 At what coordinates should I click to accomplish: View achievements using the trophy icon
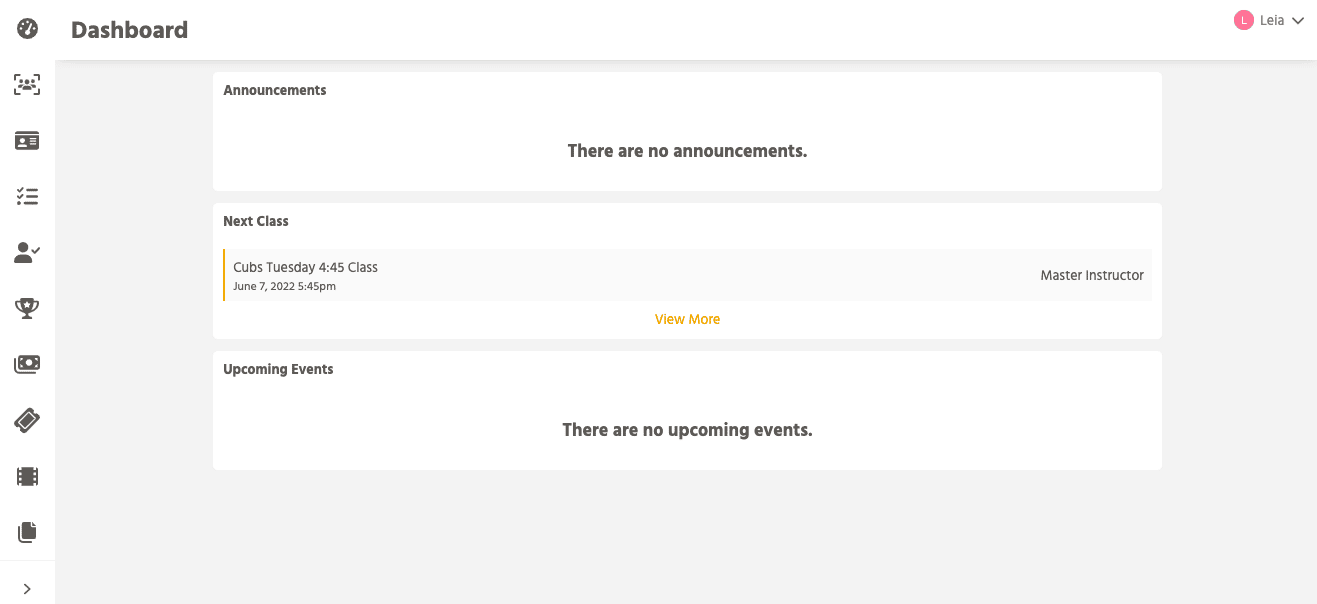pyautogui.click(x=27, y=308)
